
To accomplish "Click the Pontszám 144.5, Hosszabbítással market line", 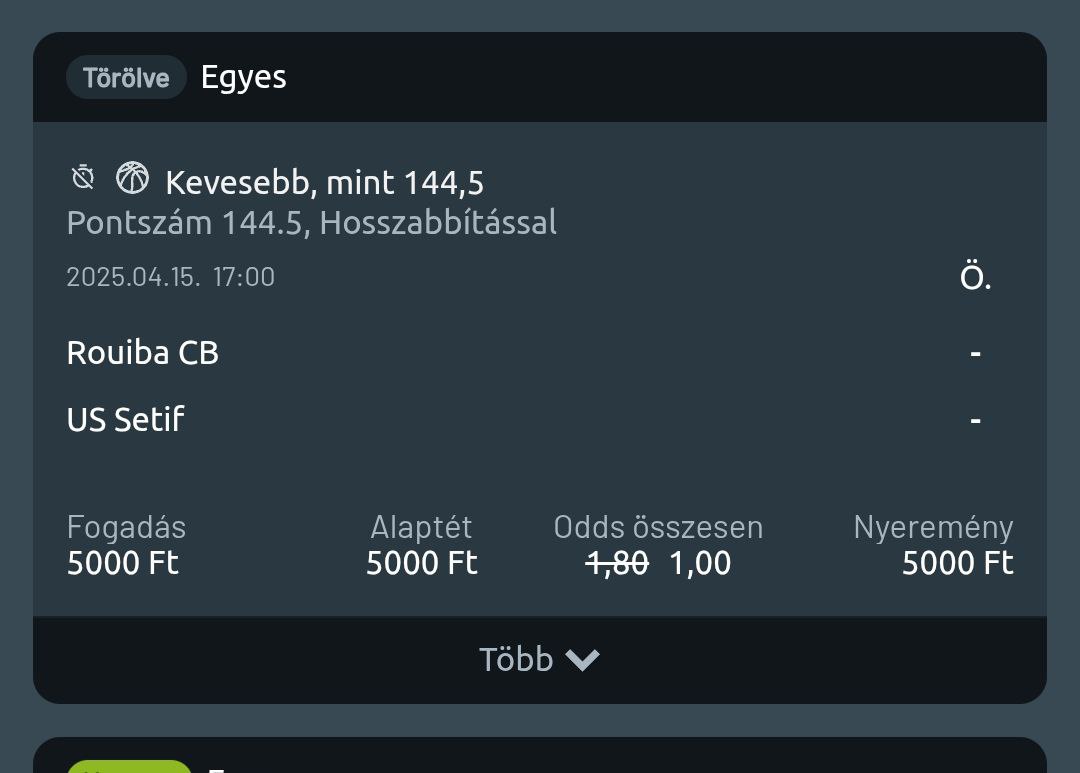I will (311, 223).
